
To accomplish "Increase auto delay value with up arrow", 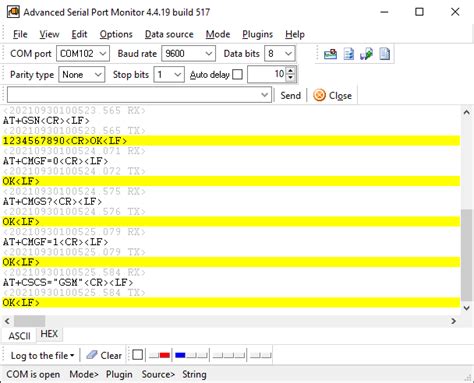I will pyautogui.click(x=291, y=71).
